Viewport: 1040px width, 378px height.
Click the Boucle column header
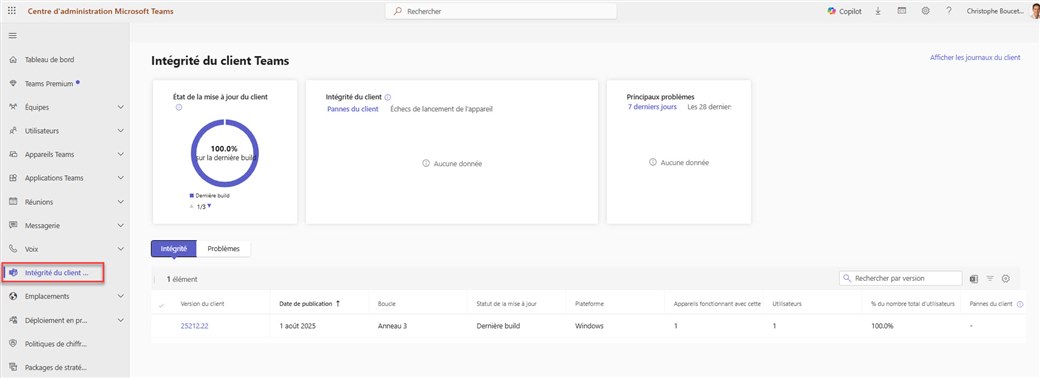pos(387,304)
